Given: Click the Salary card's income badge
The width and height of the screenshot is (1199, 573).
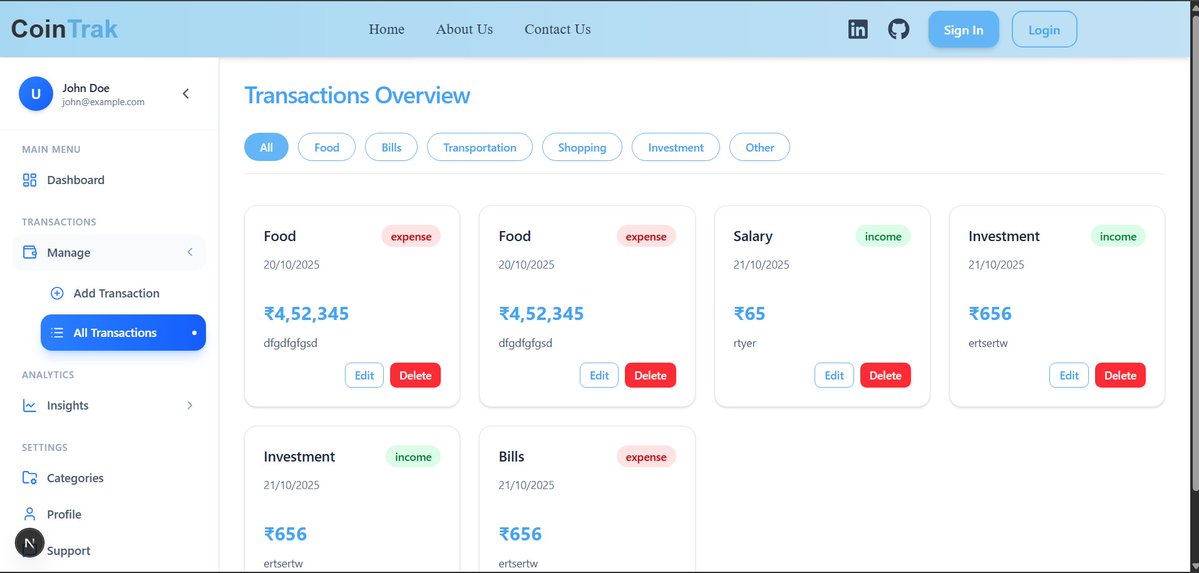Looking at the screenshot, I should click(883, 236).
